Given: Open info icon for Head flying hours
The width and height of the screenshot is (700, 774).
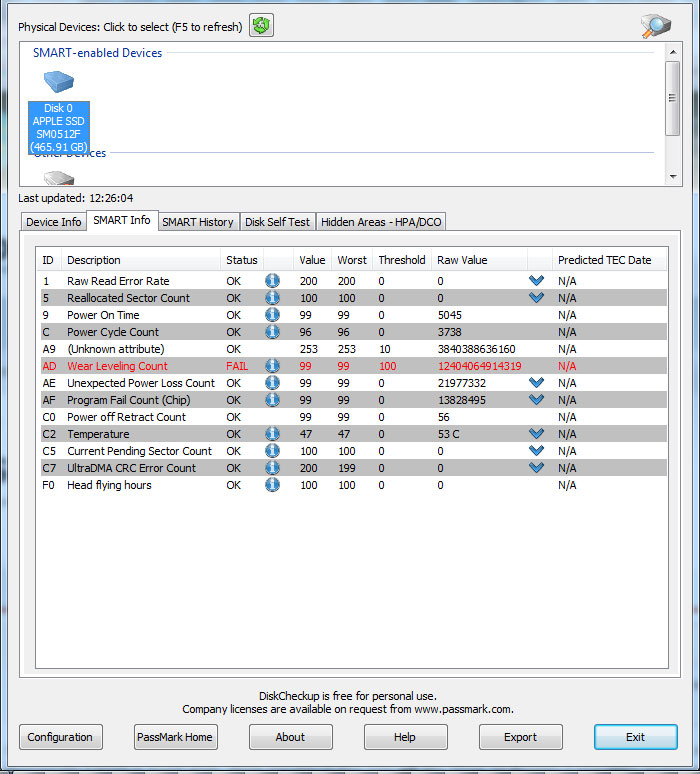Looking at the screenshot, I should click(x=272, y=485).
